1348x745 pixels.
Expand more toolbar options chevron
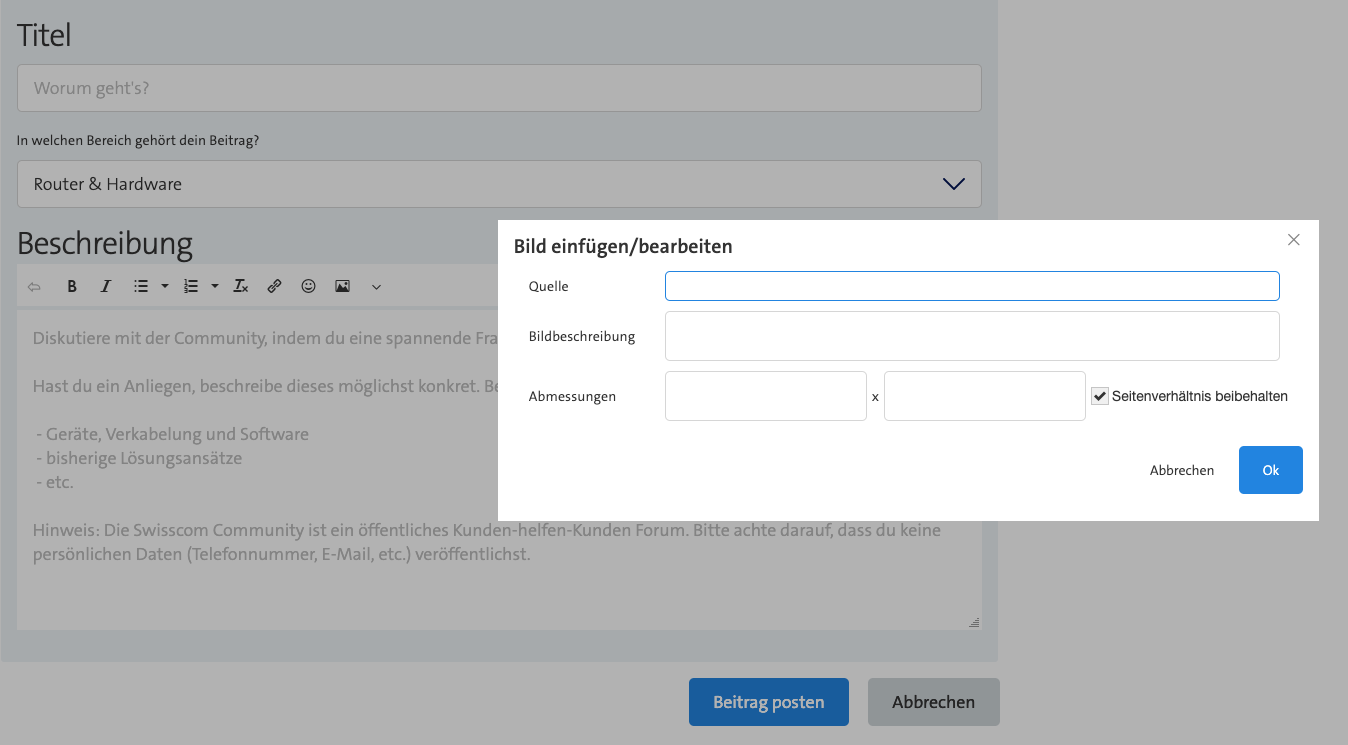[x=376, y=287]
